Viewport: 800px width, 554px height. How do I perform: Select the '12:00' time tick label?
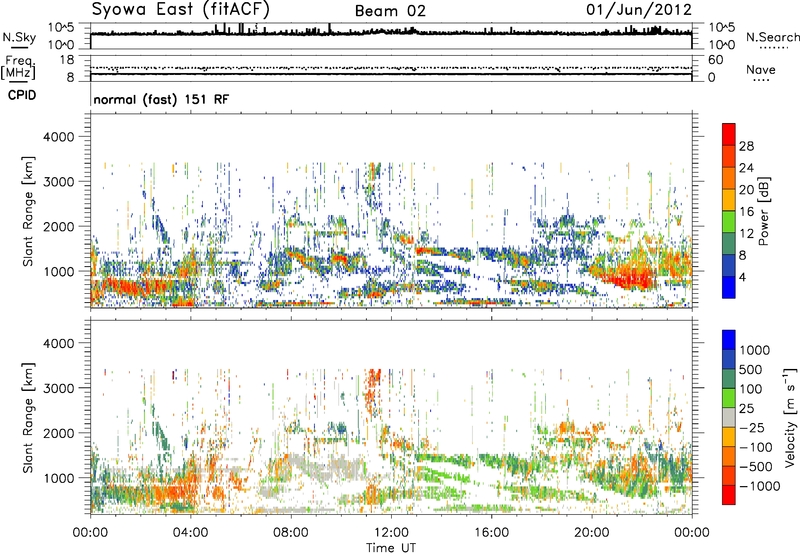pyautogui.click(x=391, y=533)
